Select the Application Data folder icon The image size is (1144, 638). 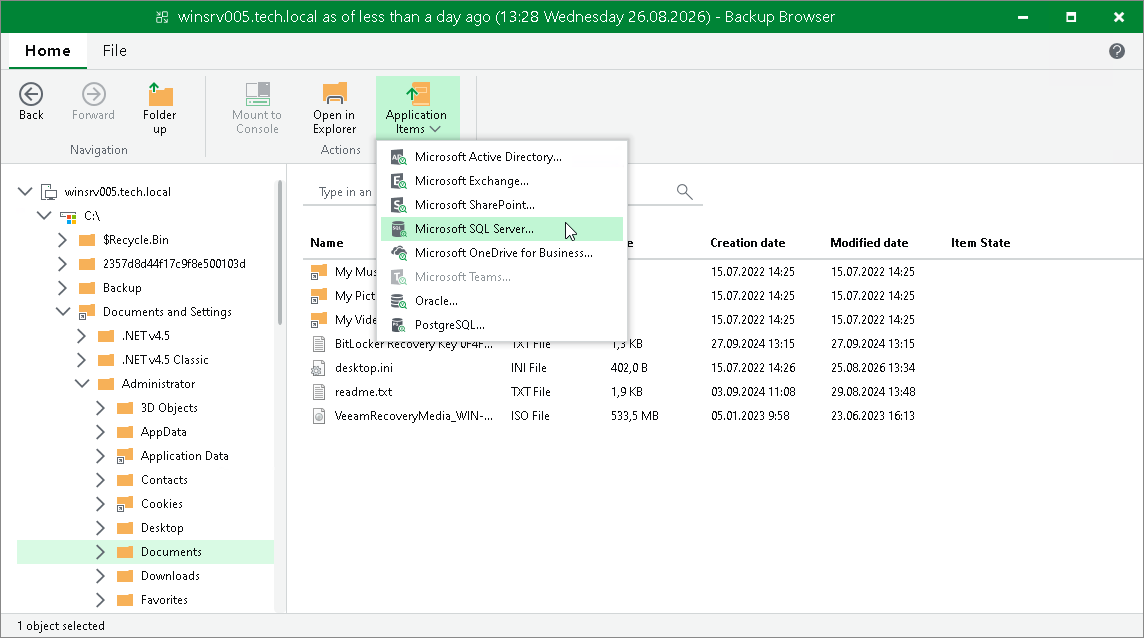(125, 456)
